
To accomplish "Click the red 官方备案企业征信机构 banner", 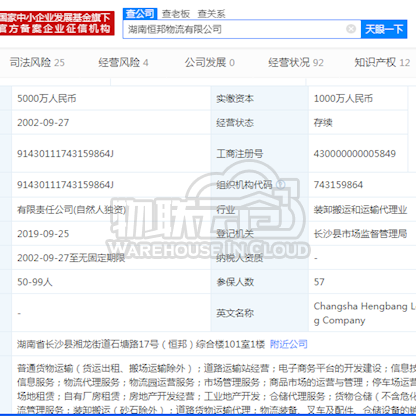I will point(56,23).
